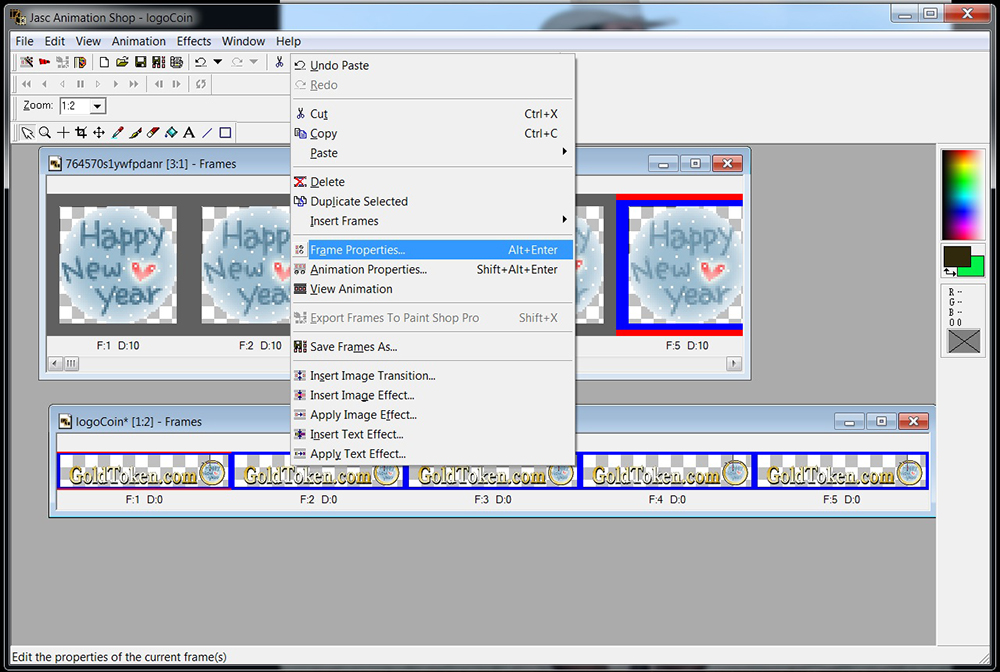1000x672 pixels.
Task: Select the Mover tool
Action: click(x=99, y=132)
